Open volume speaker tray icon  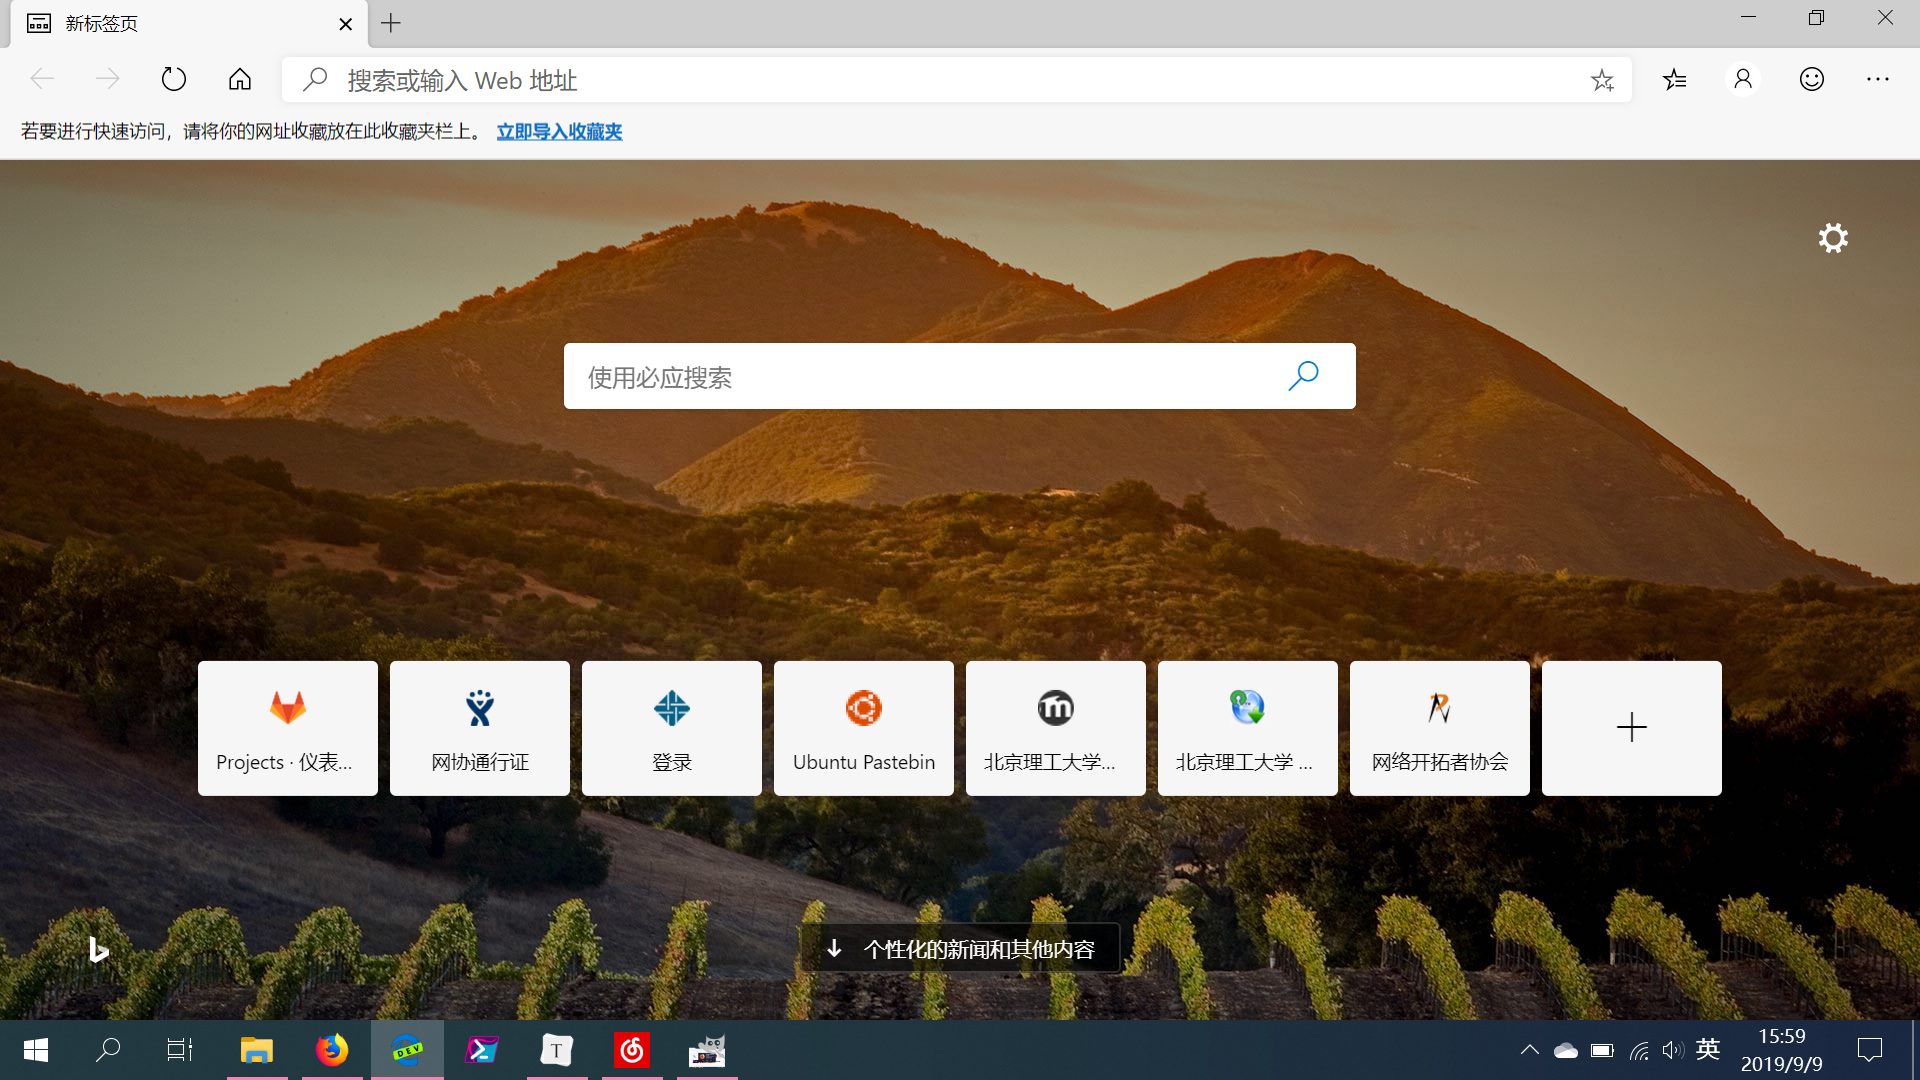[1673, 1050]
